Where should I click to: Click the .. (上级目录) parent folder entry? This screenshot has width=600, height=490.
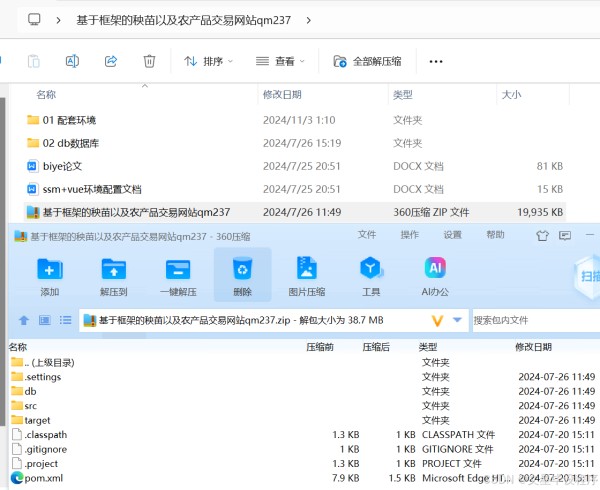42,362
